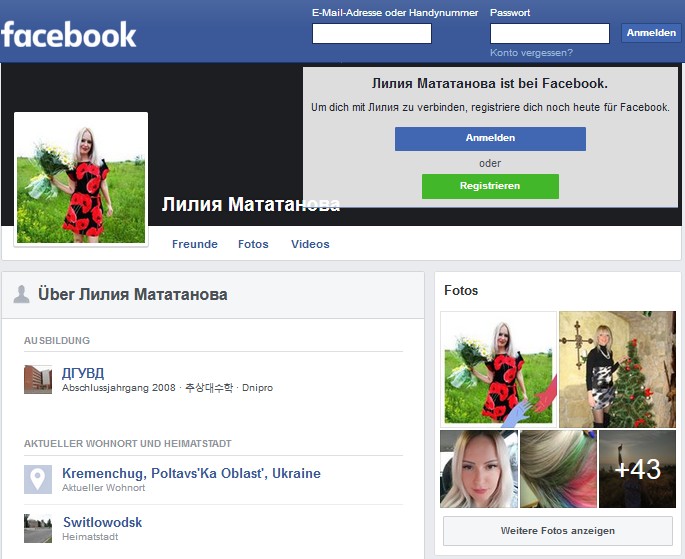
Task: Click the Switlowodsk hometown thumbnail icon
Action: (x=38, y=528)
